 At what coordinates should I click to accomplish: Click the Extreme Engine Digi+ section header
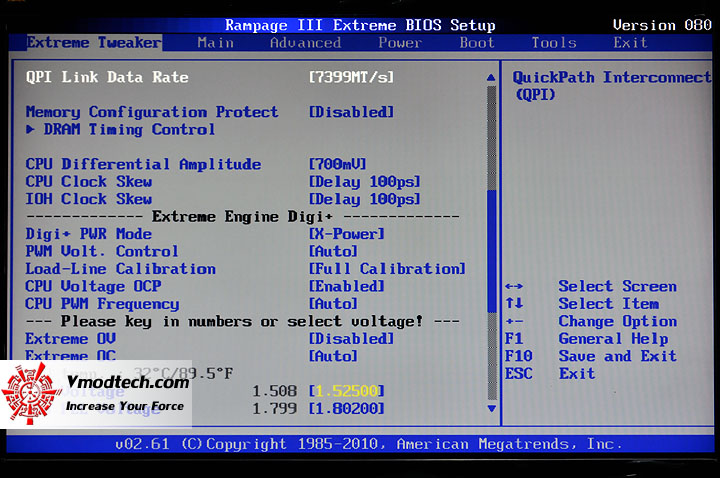242,216
